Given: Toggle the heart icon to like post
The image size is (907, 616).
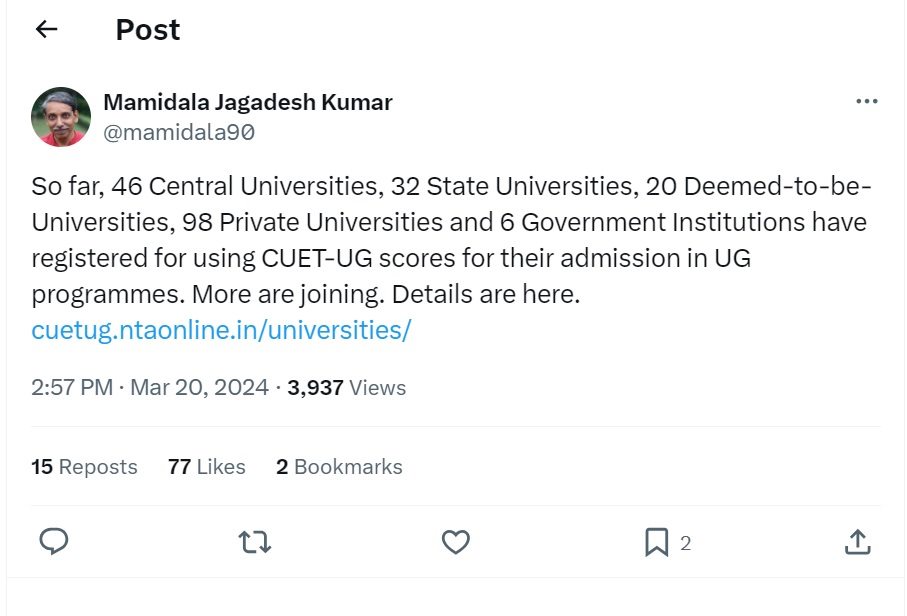Looking at the screenshot, I should point(456,542).
